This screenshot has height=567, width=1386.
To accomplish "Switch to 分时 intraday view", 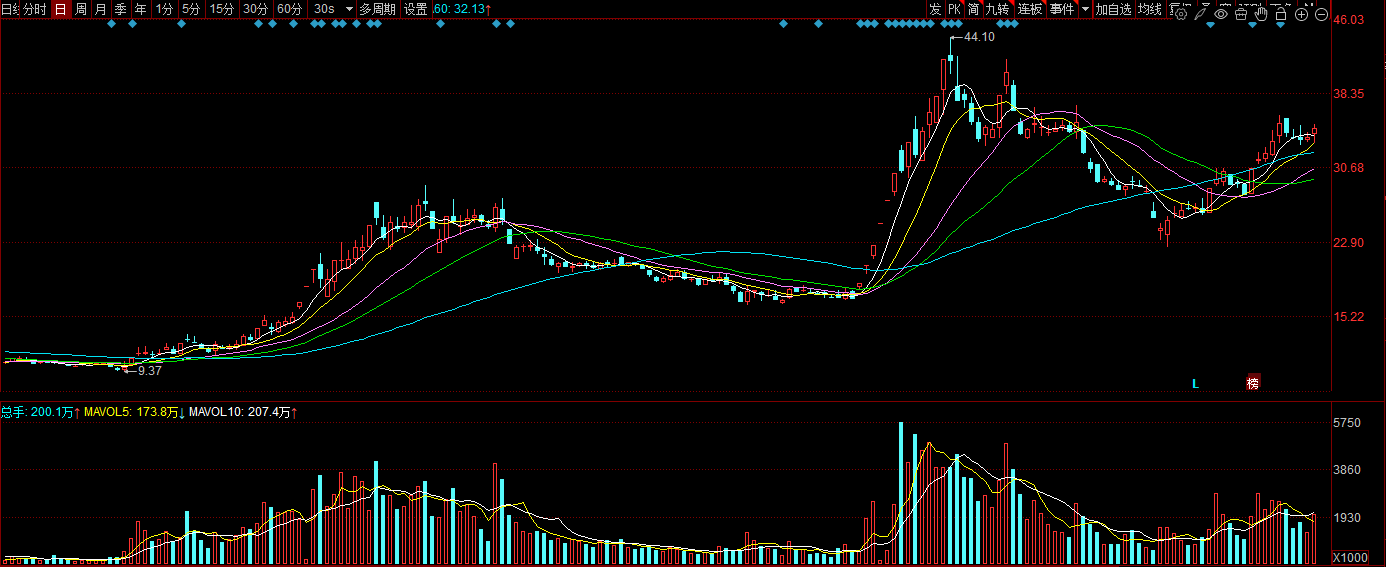I will pyautogui.click(x=35, y=9).
